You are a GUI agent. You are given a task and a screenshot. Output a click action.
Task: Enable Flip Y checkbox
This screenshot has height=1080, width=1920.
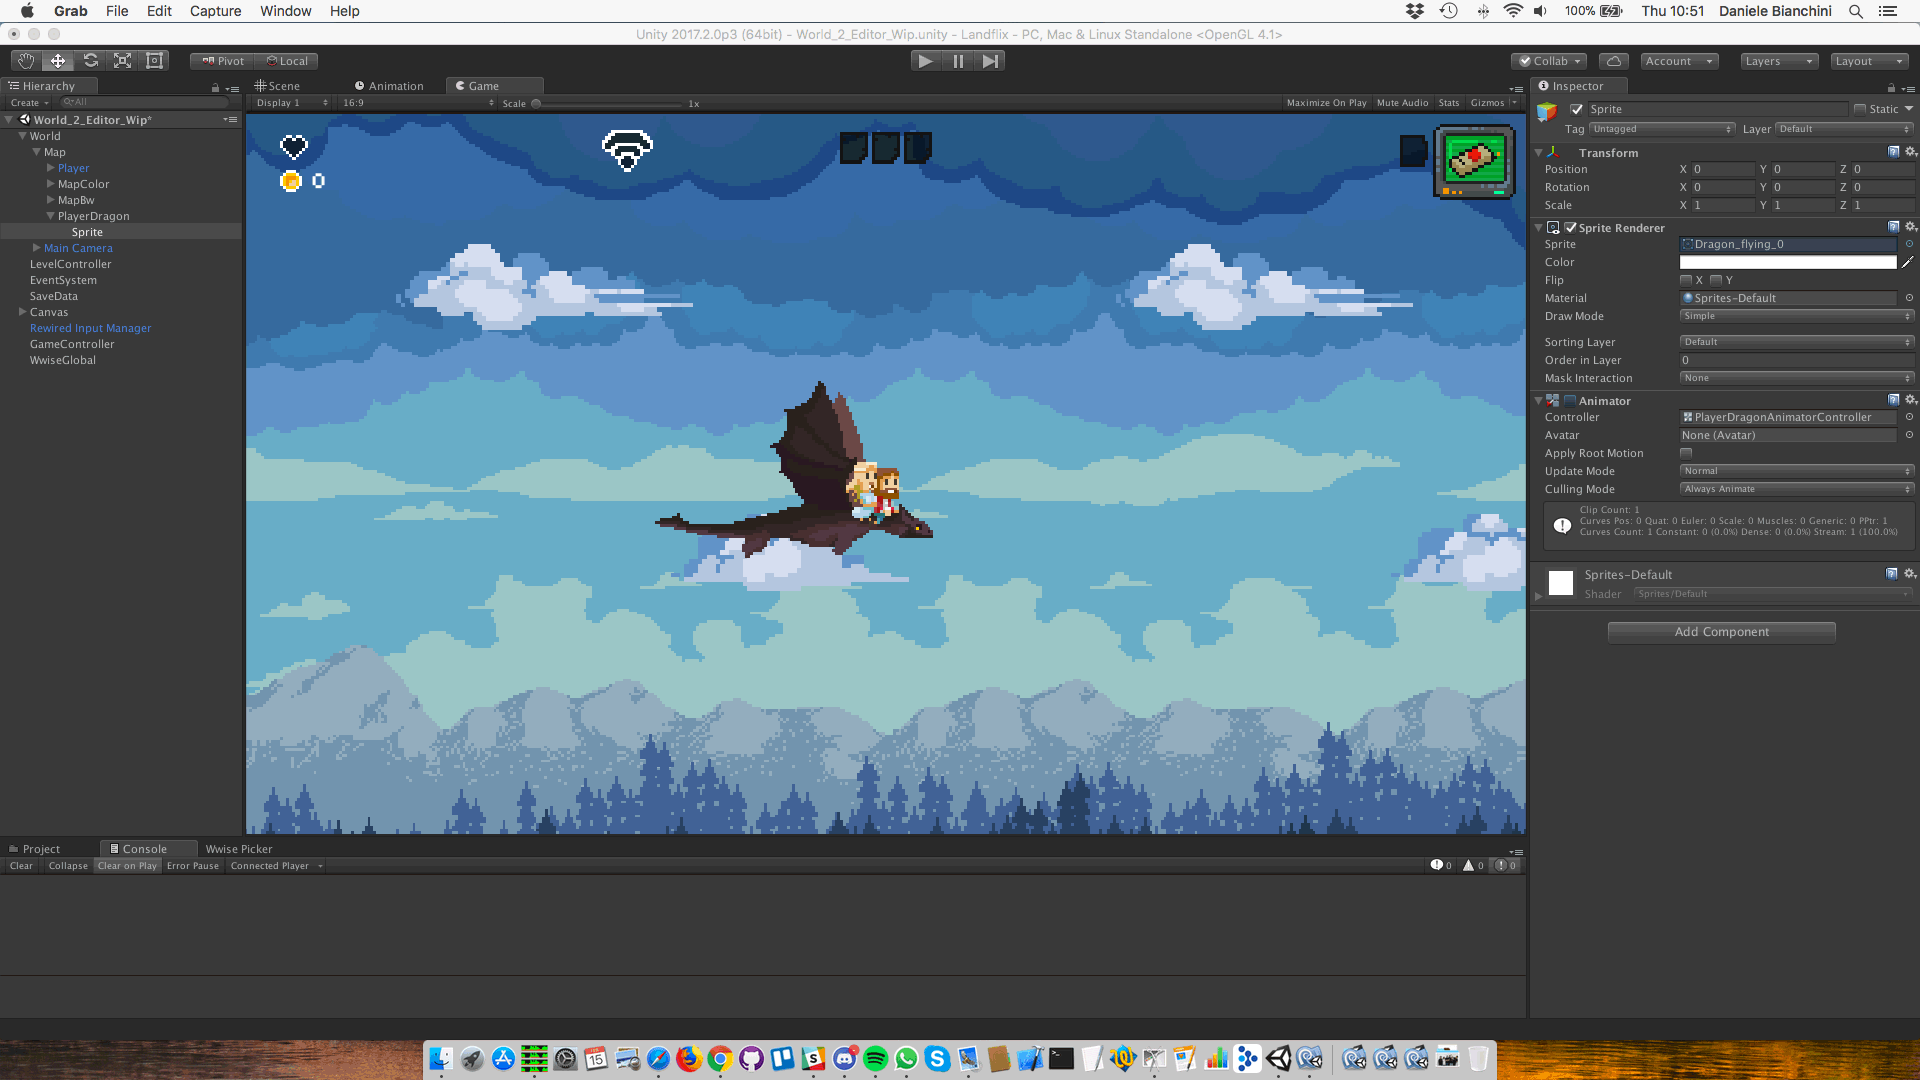click(1716, 280)
